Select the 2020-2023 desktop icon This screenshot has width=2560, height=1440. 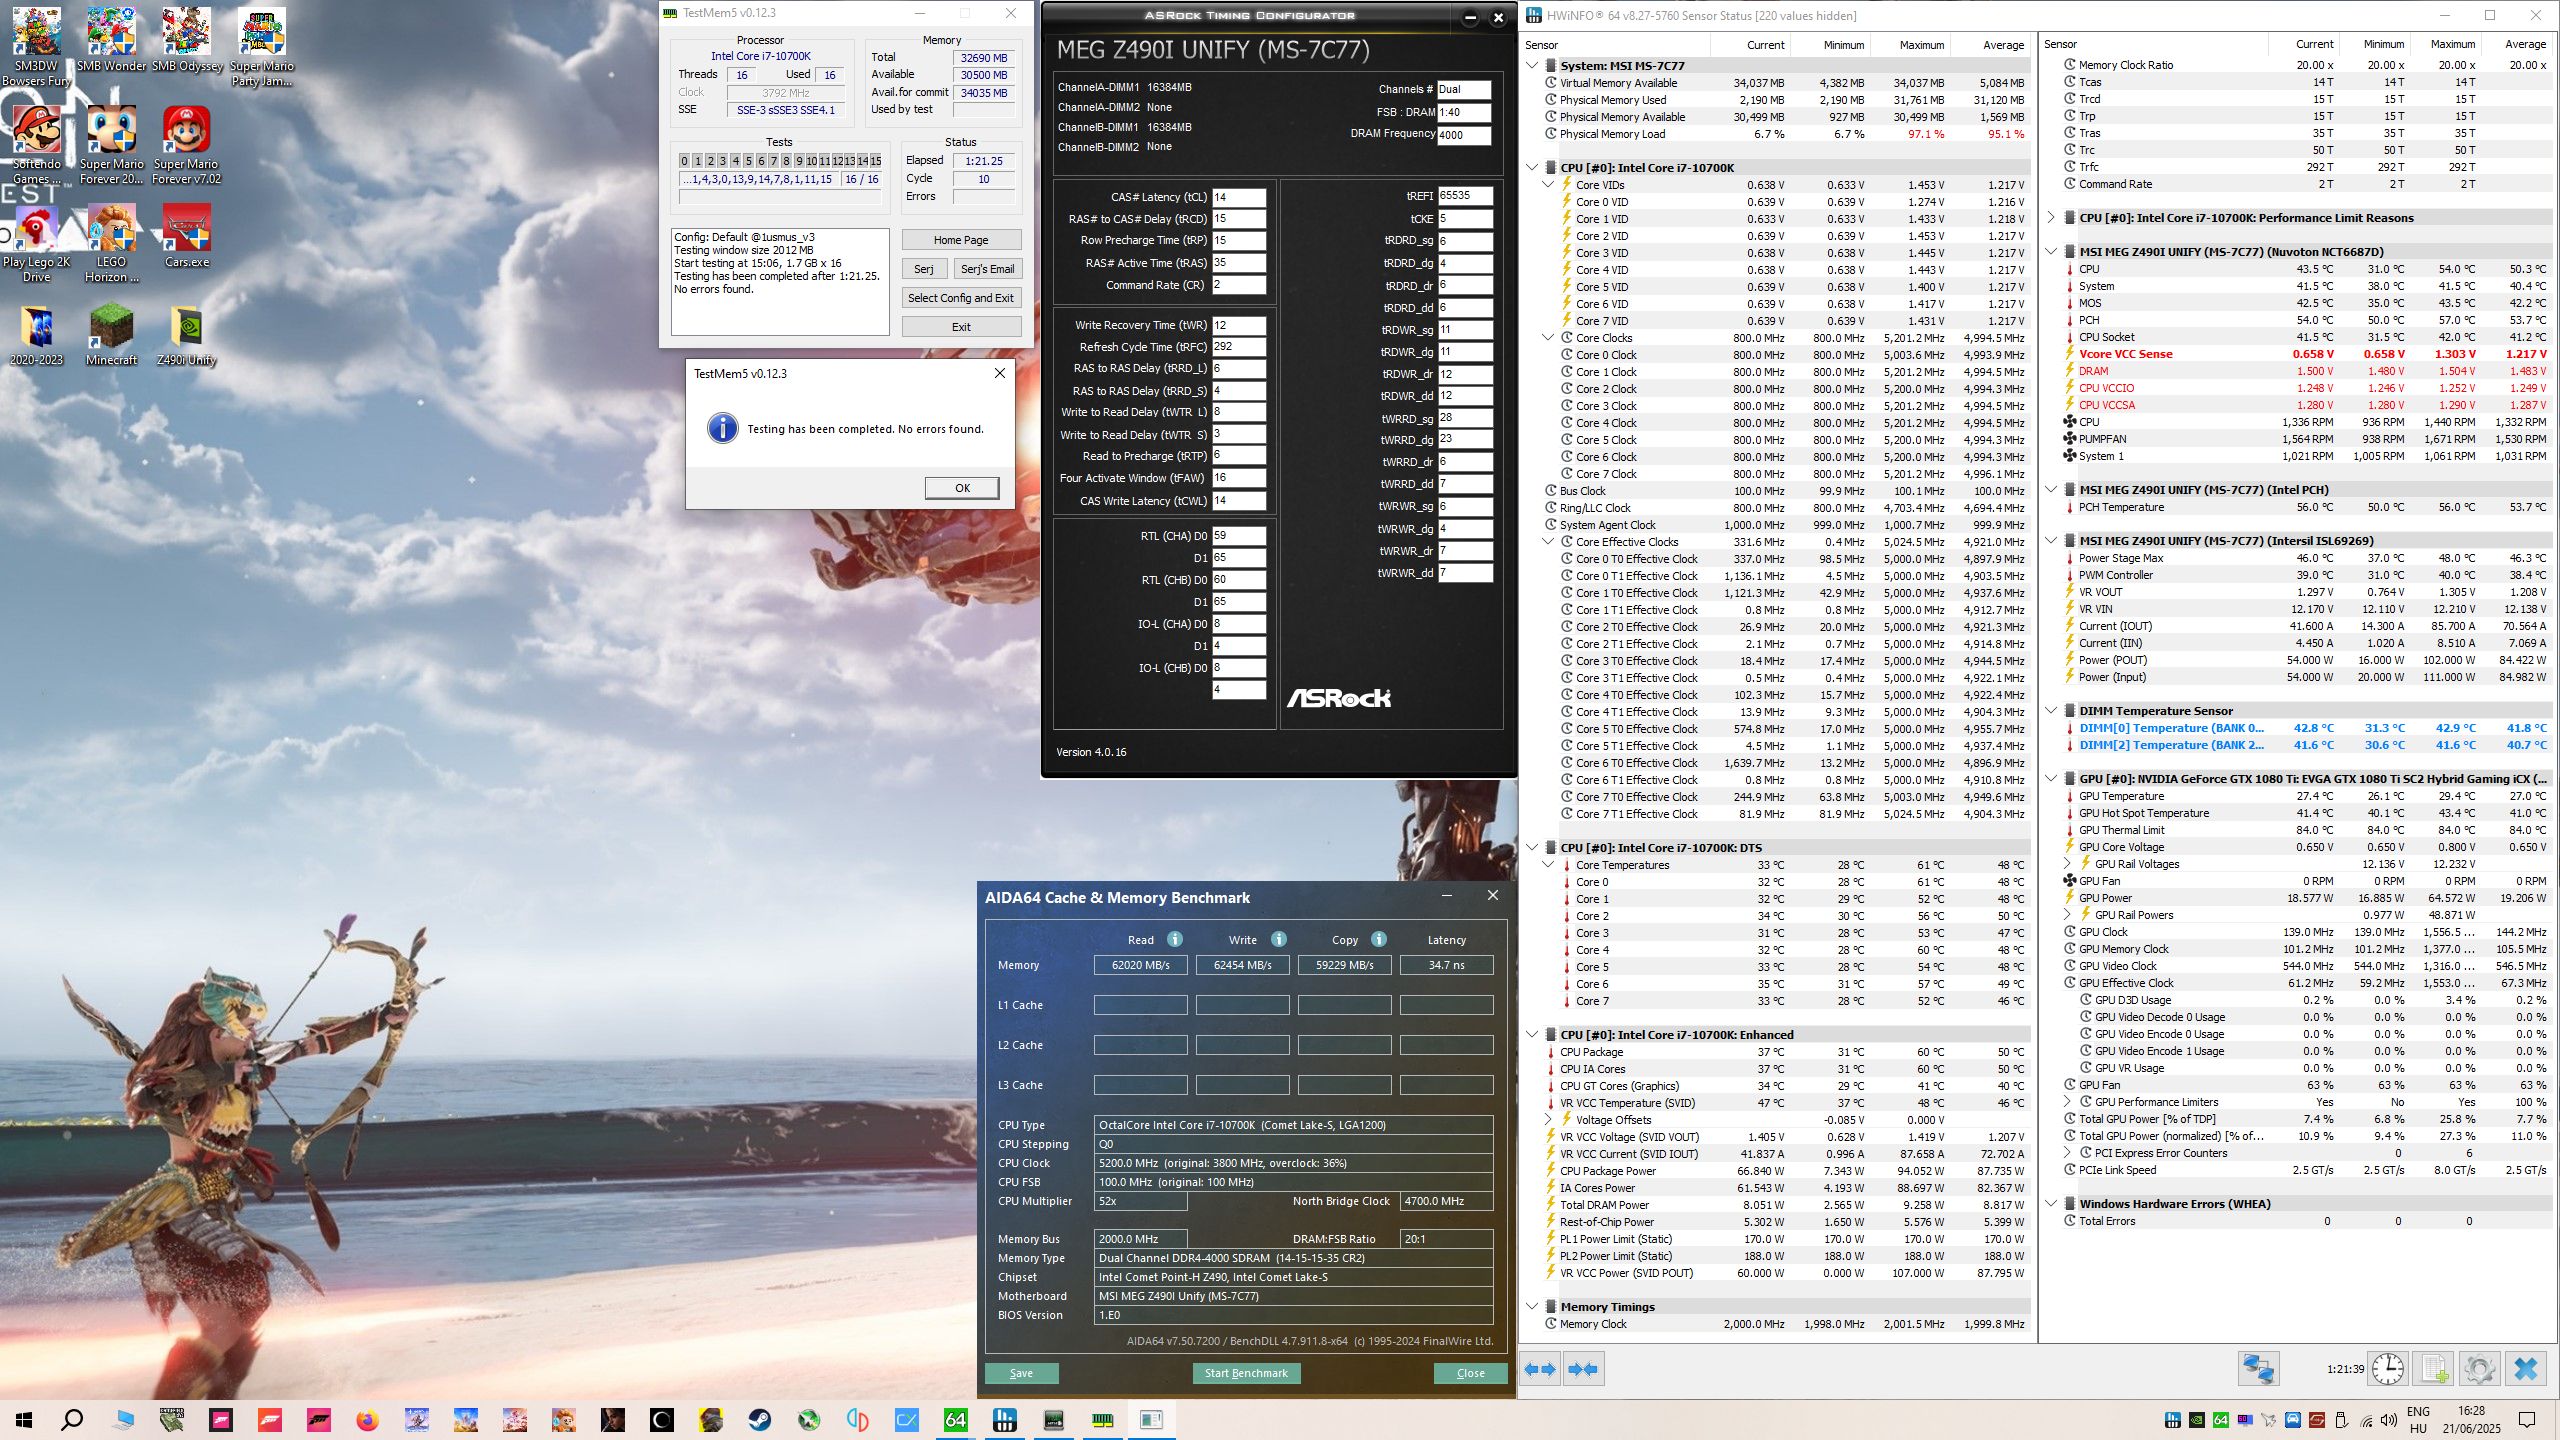point(37,335)
